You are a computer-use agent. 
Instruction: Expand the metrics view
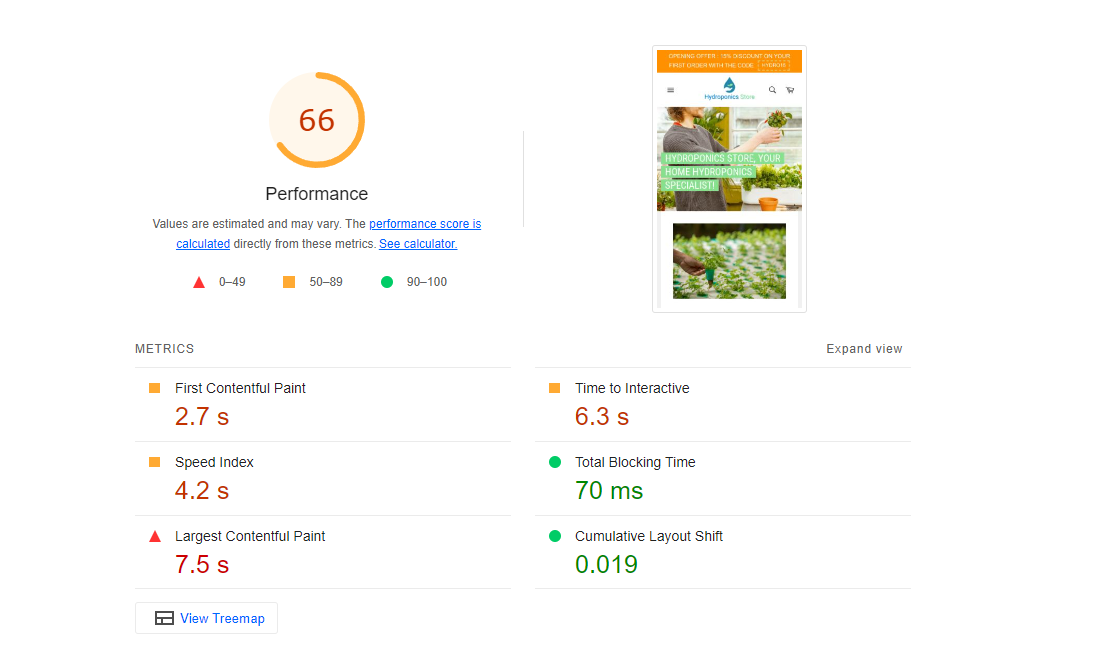tap(864, 349)
